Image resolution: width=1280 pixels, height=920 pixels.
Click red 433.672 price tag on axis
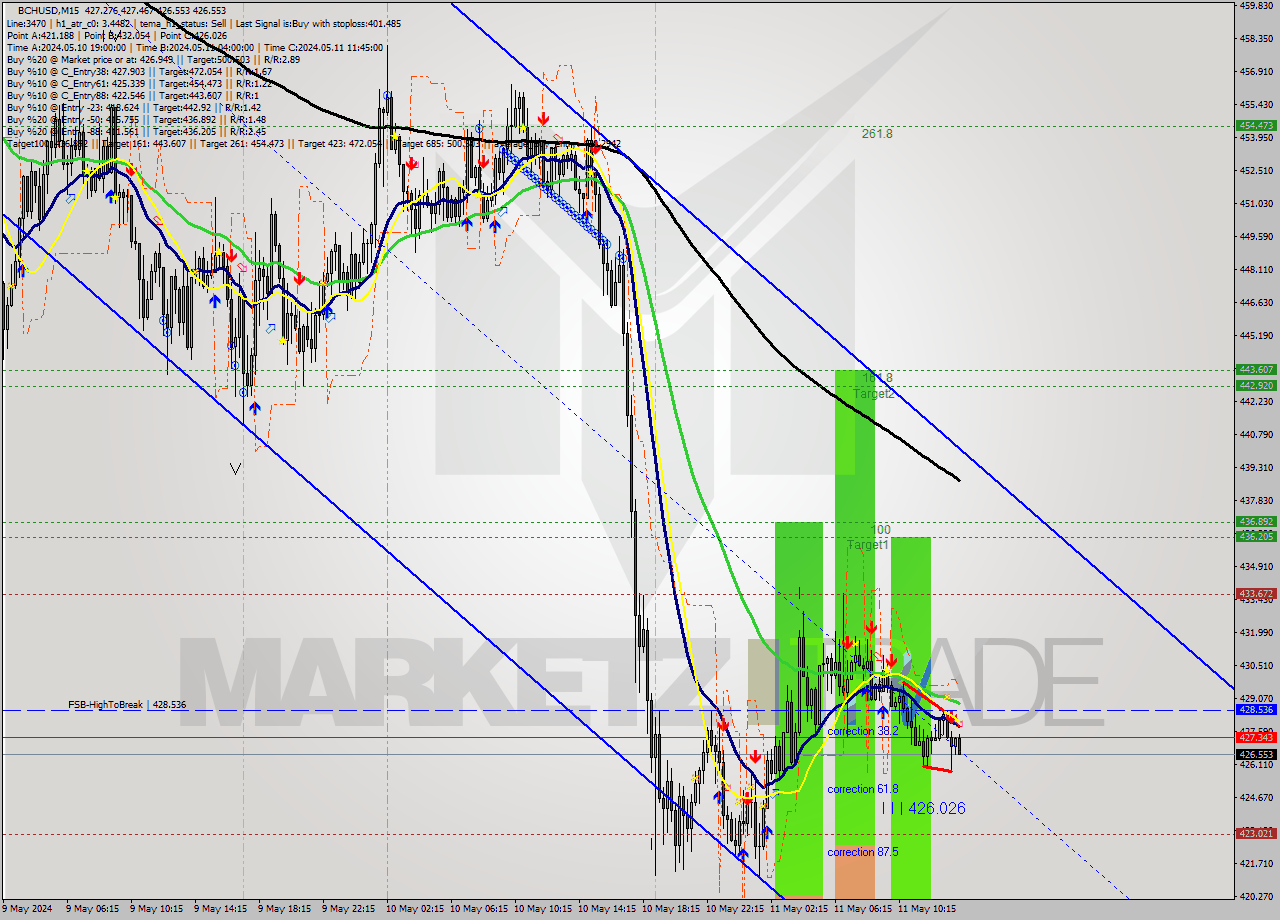[1256, 593]
